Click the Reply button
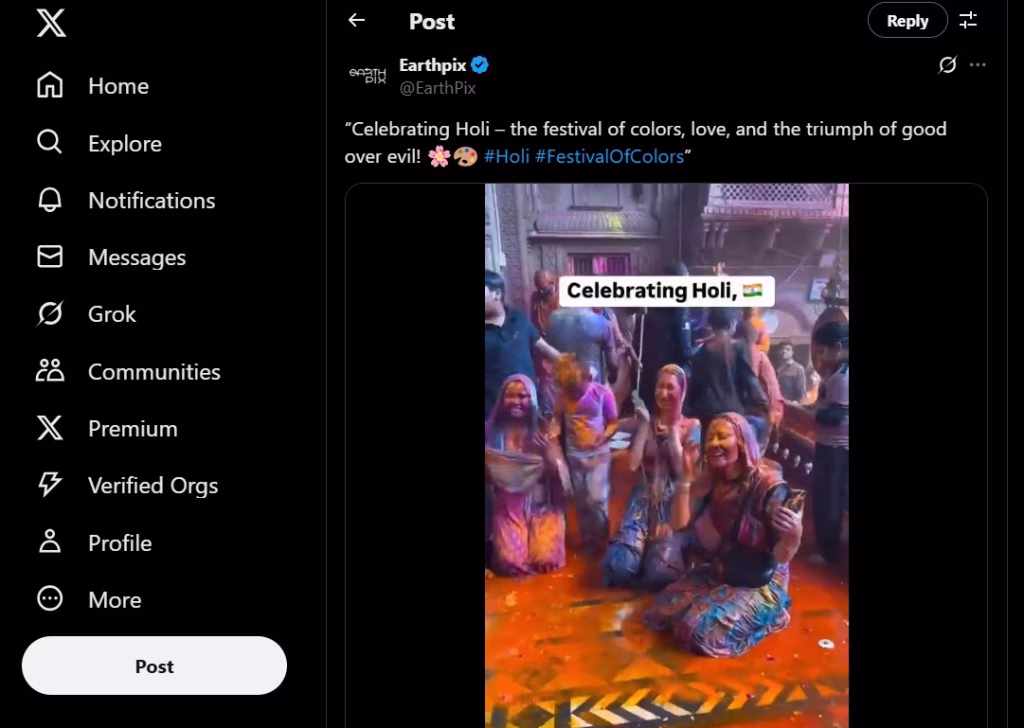1024x728 pixels. pyautogui.click(x=907, y=20)
